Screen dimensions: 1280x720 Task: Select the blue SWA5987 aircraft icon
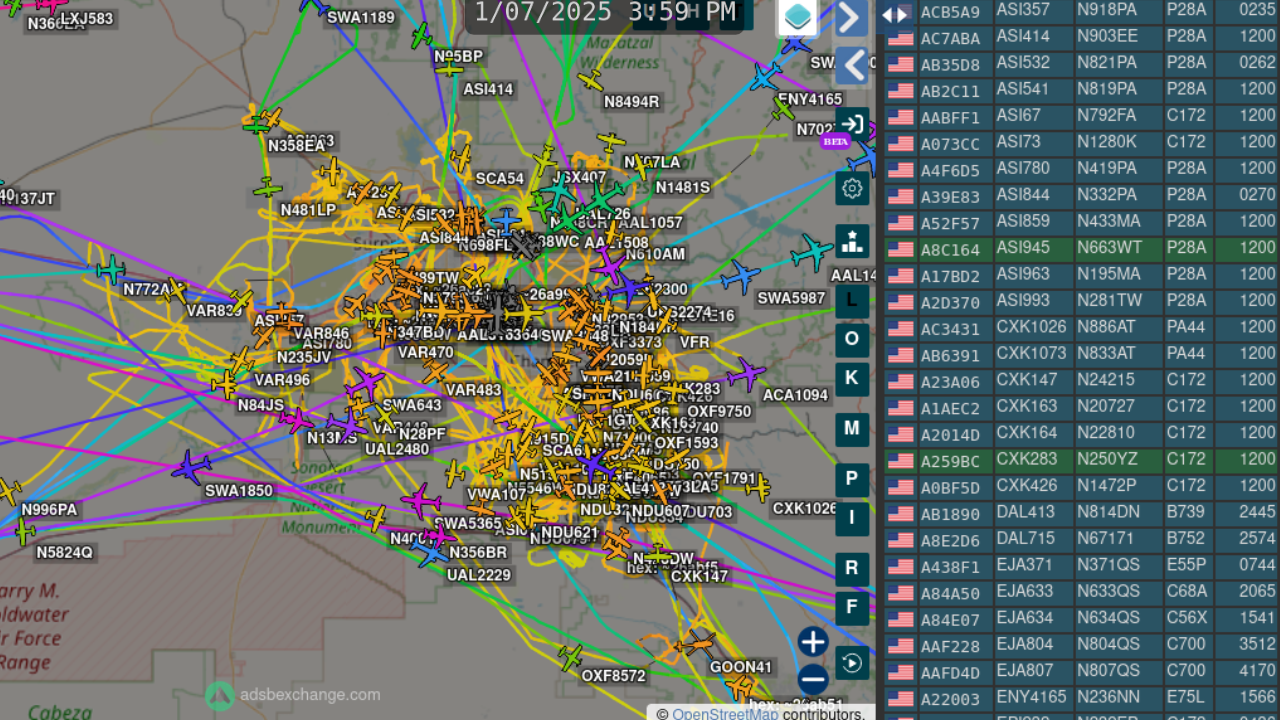click(x=740, y=277)
